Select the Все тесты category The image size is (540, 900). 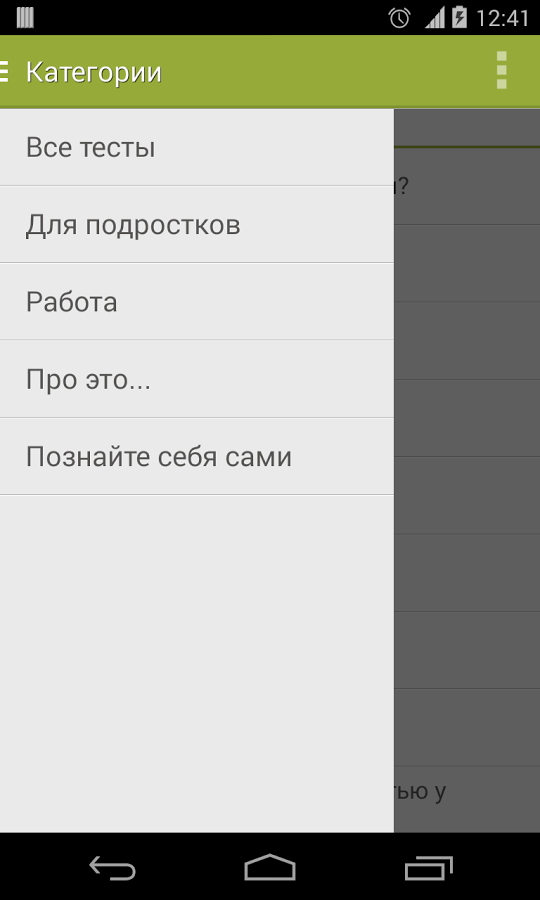coord(197,148)
